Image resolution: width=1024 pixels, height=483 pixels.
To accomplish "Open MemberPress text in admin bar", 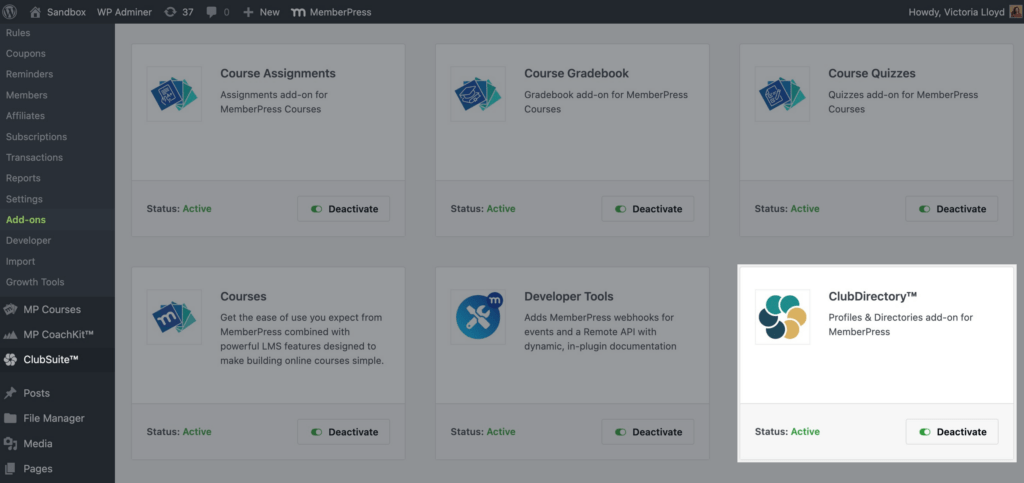I will [341, 12].
